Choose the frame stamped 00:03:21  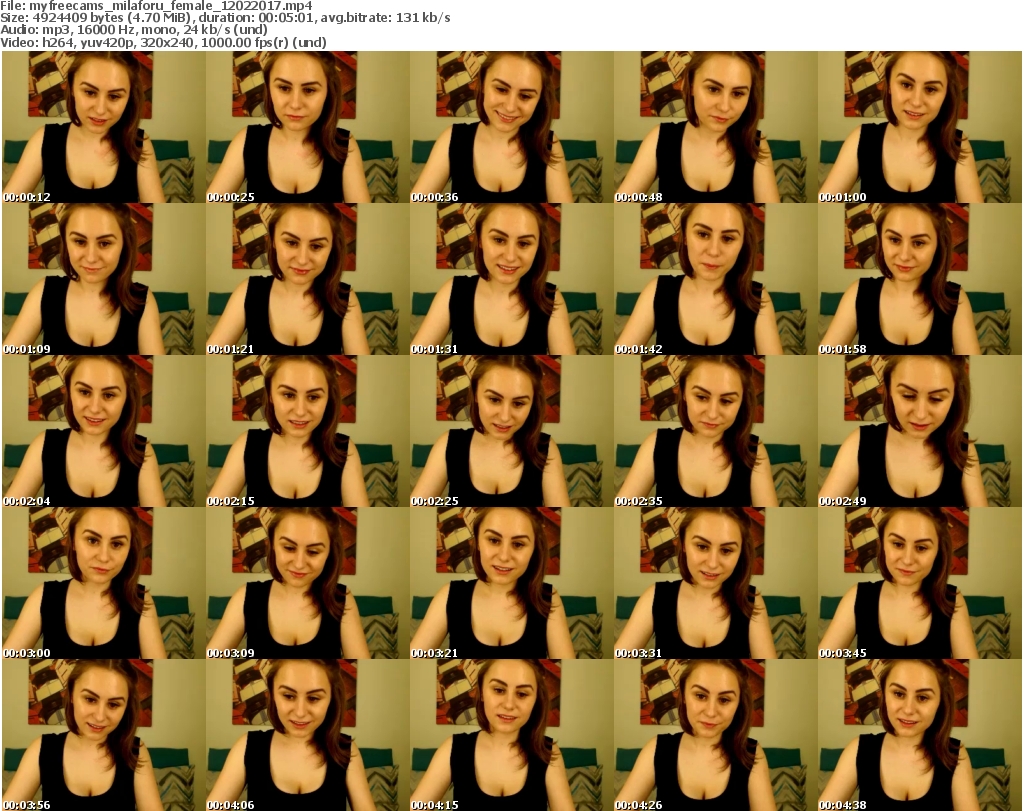511,583
